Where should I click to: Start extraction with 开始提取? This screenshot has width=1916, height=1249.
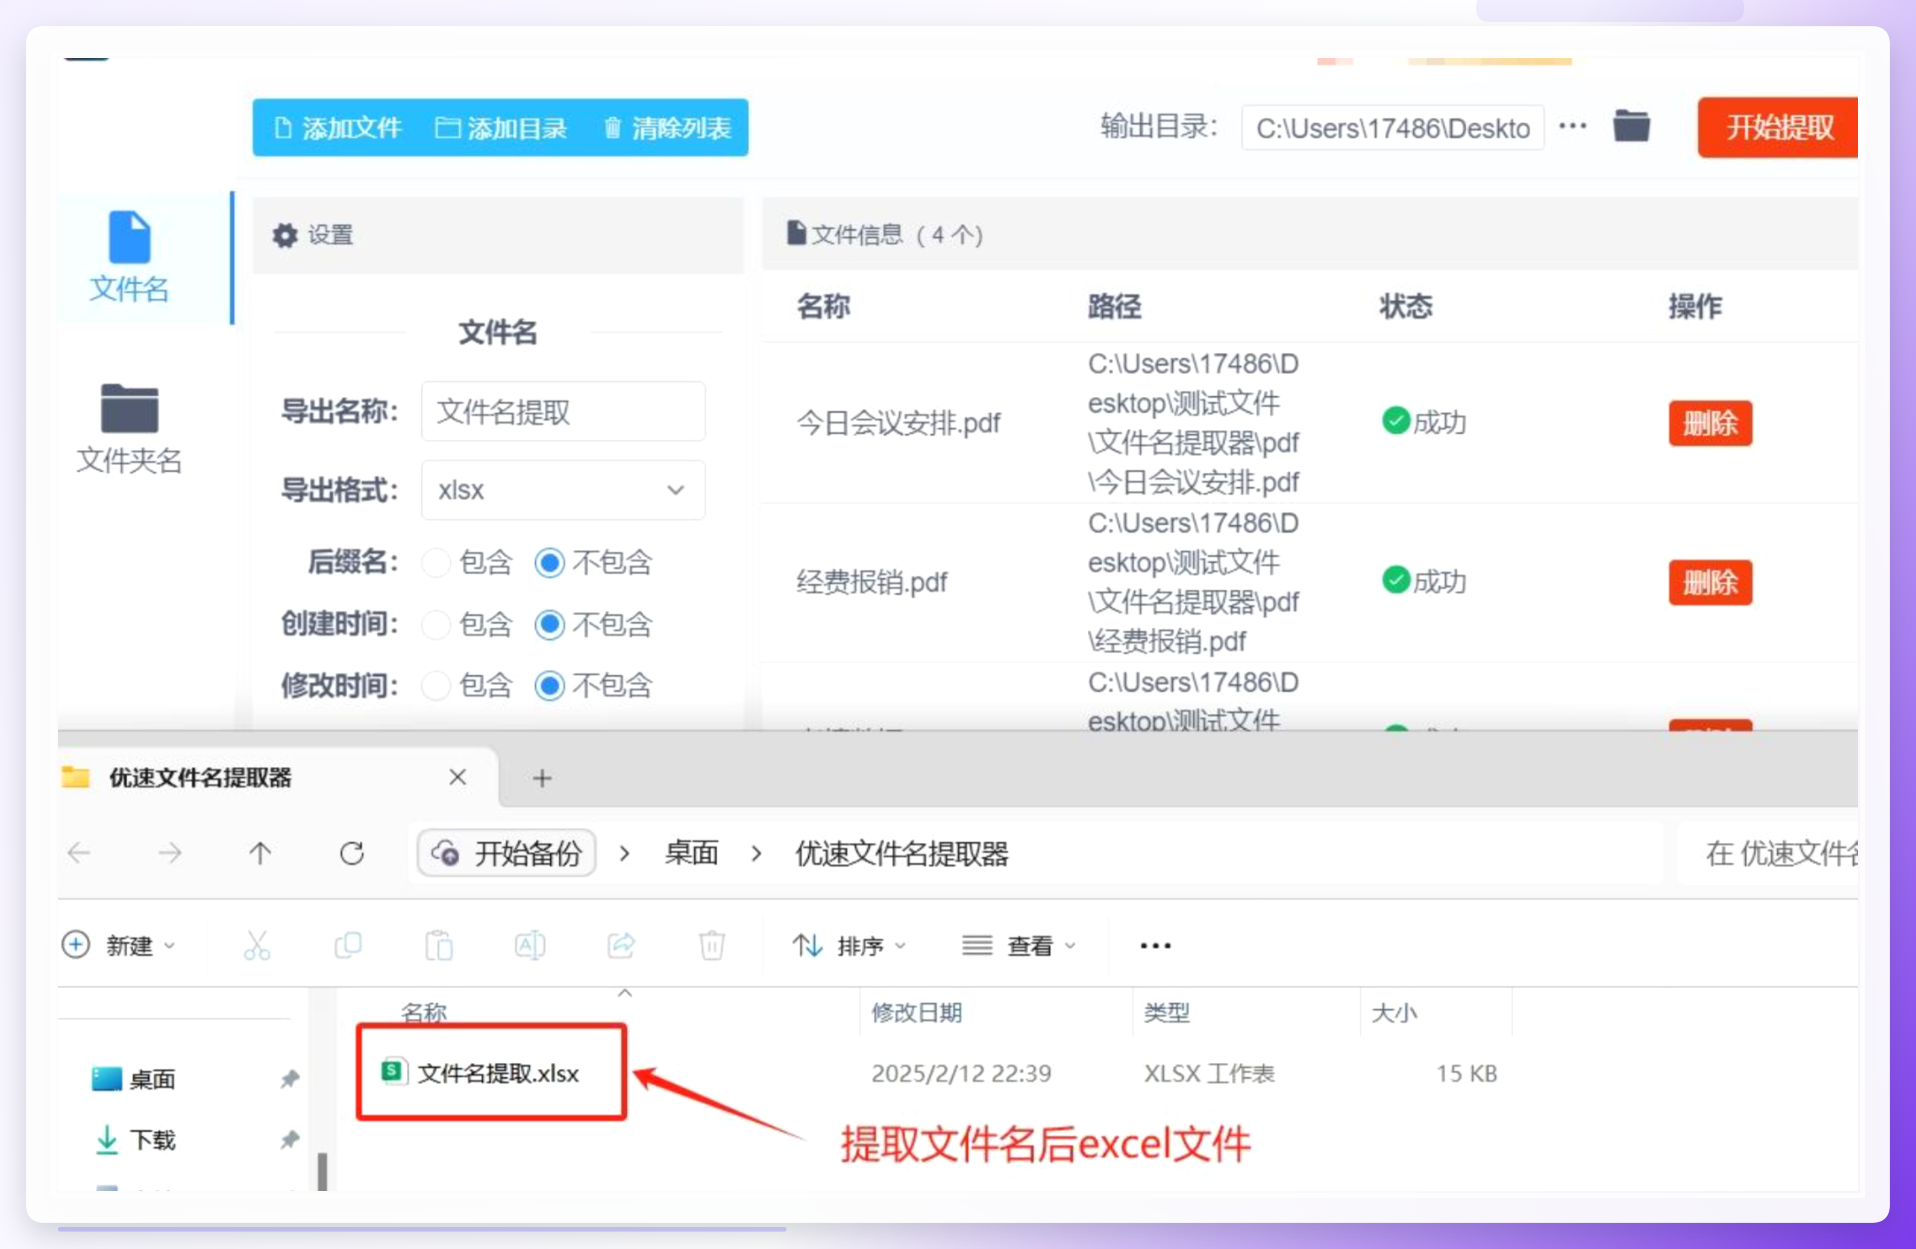(1778, 127)
